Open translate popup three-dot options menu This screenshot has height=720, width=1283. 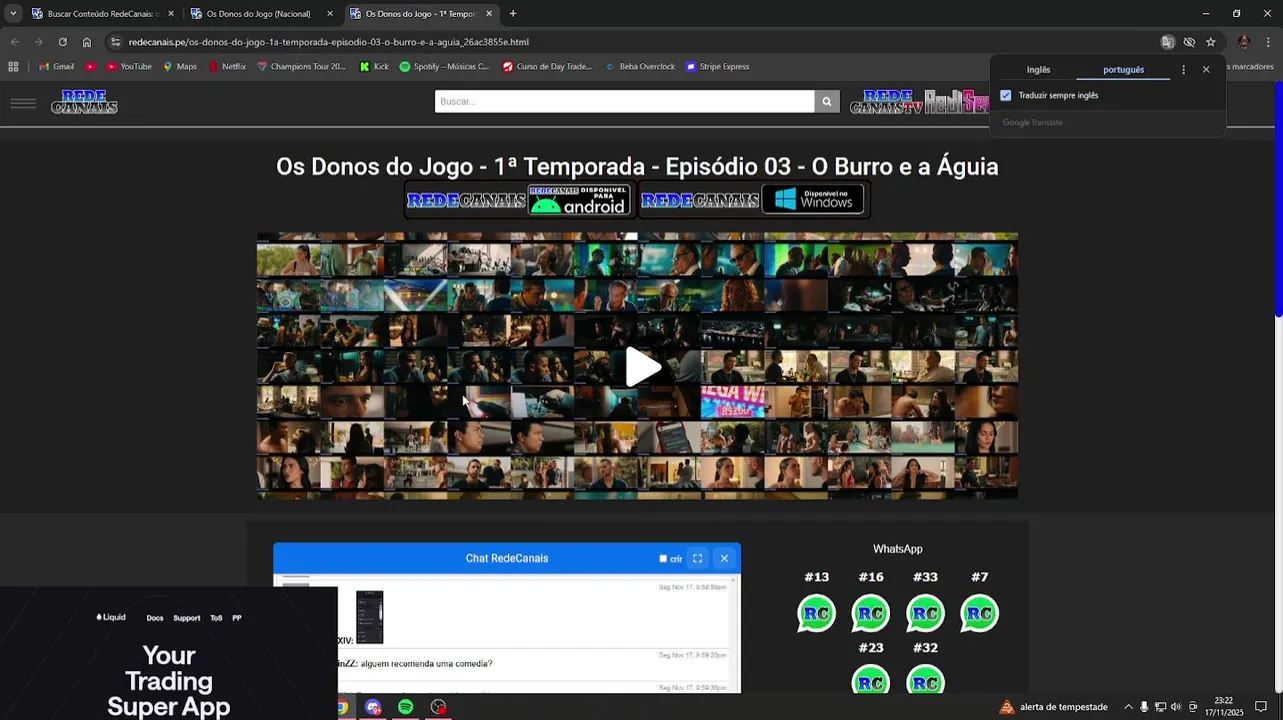click(1183, 70)
